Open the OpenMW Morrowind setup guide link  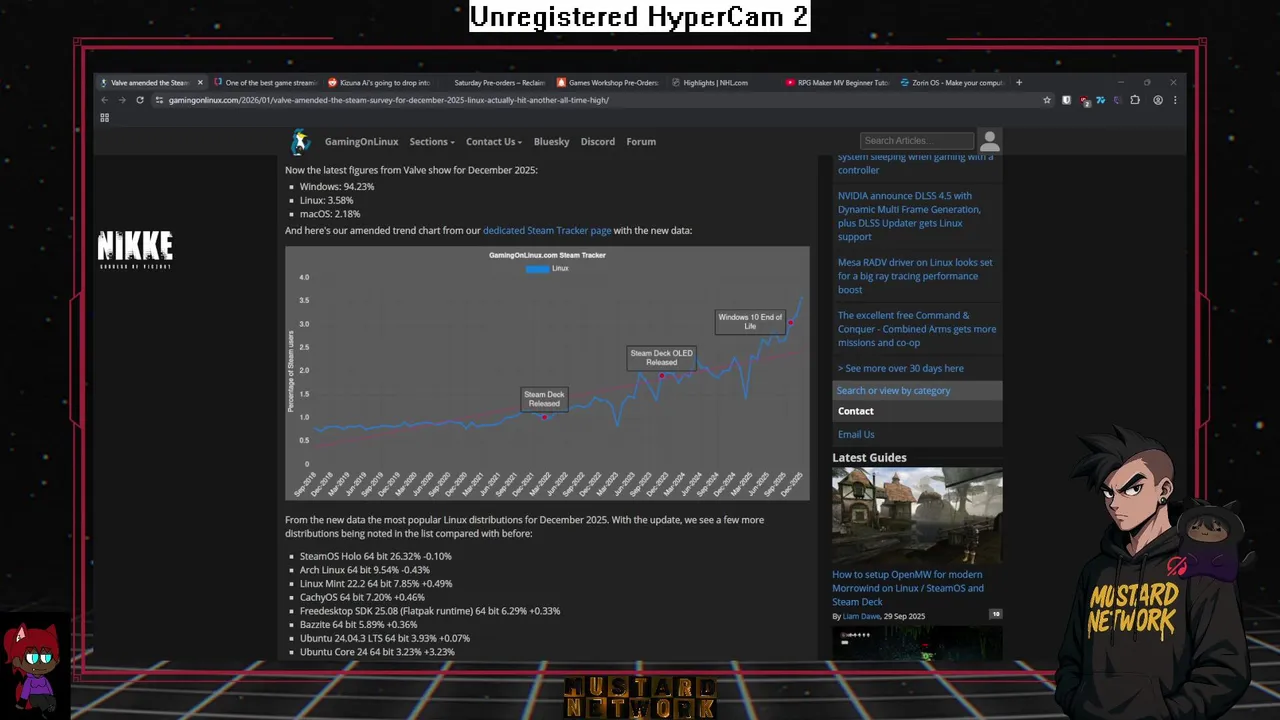coord(908,588)
